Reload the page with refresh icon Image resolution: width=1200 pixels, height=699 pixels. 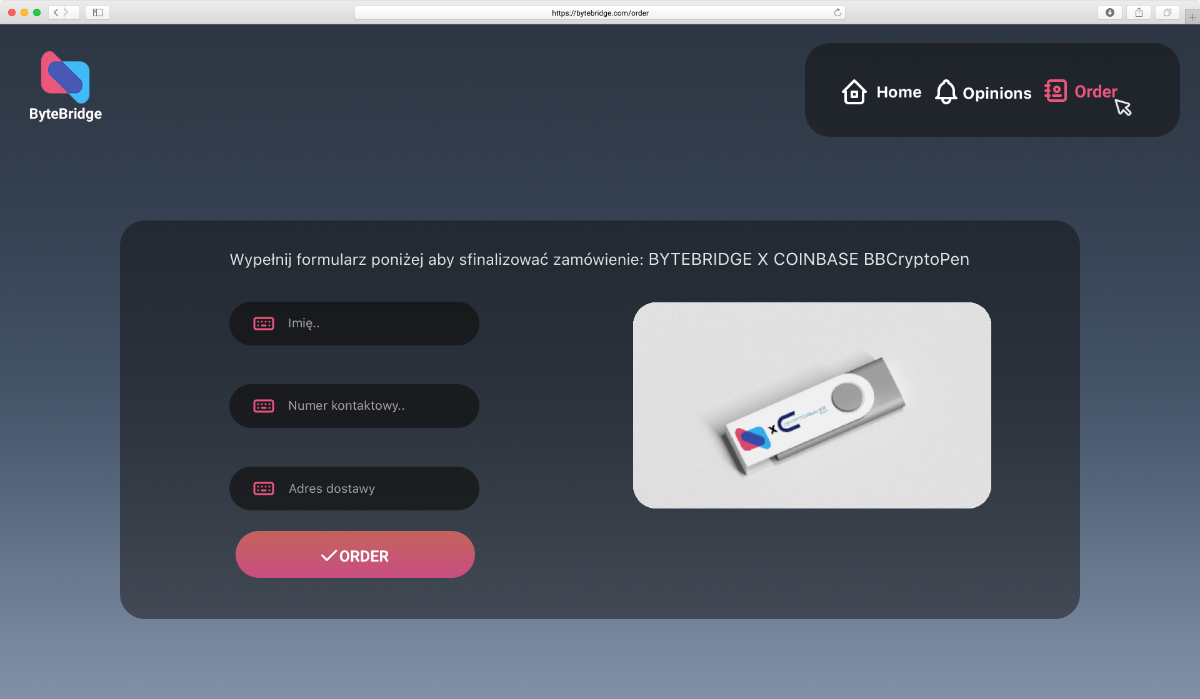tap(837, 12)
